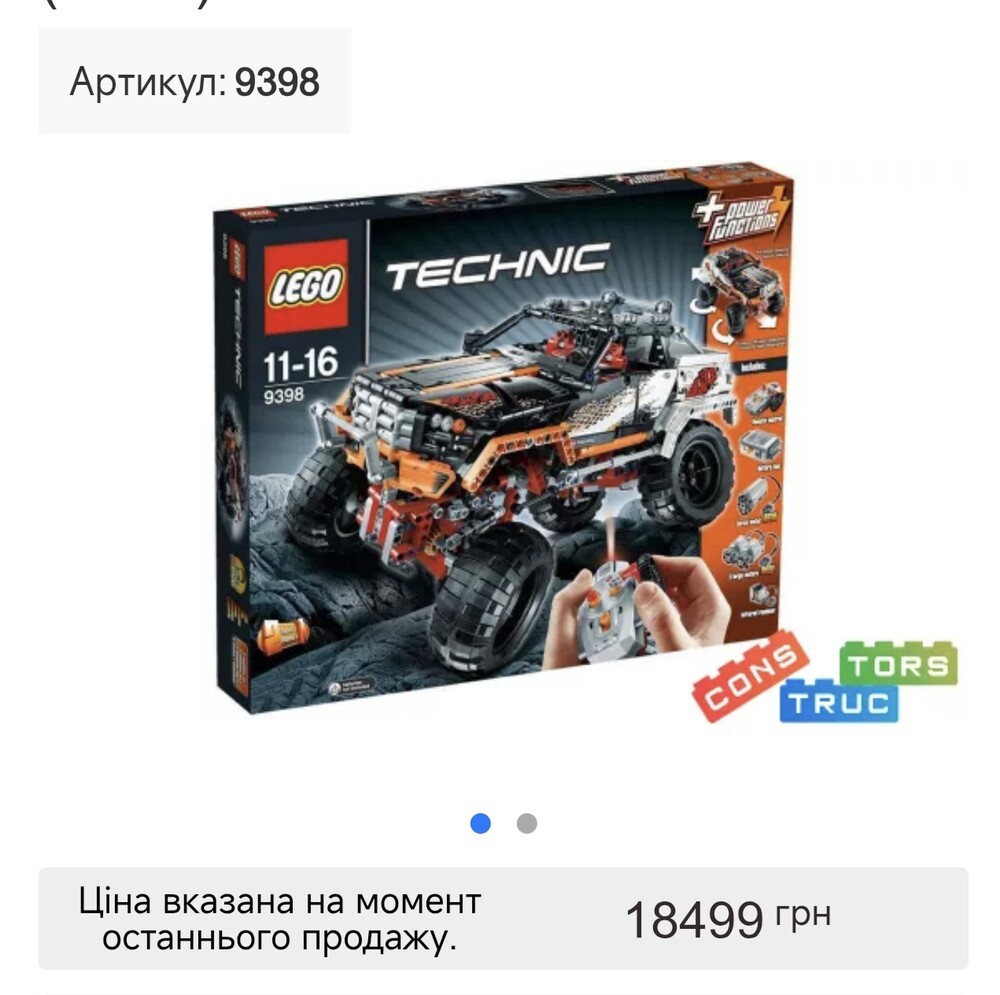This screenshot has height=995, width=1000.
Task: Click the Power Functions badge on the box
Action: point(742,215)
